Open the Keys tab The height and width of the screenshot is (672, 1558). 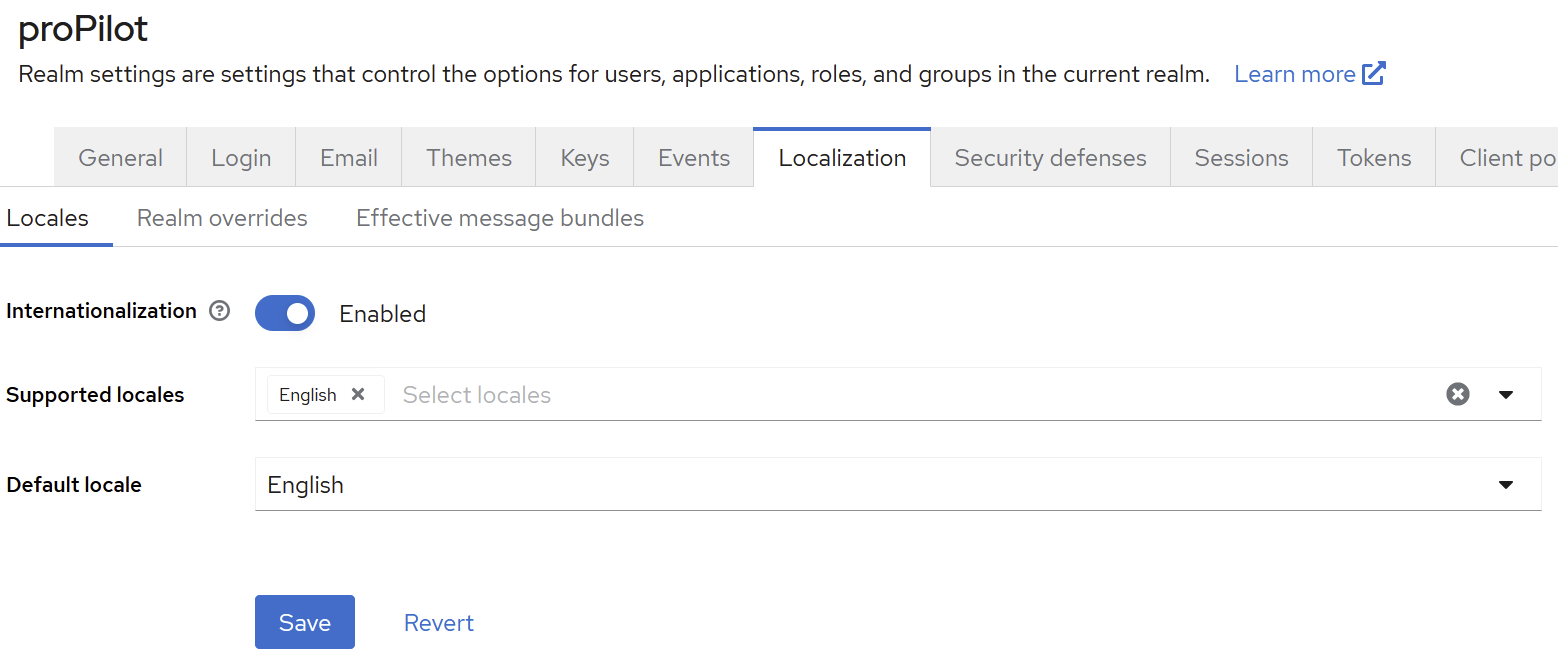585,158
